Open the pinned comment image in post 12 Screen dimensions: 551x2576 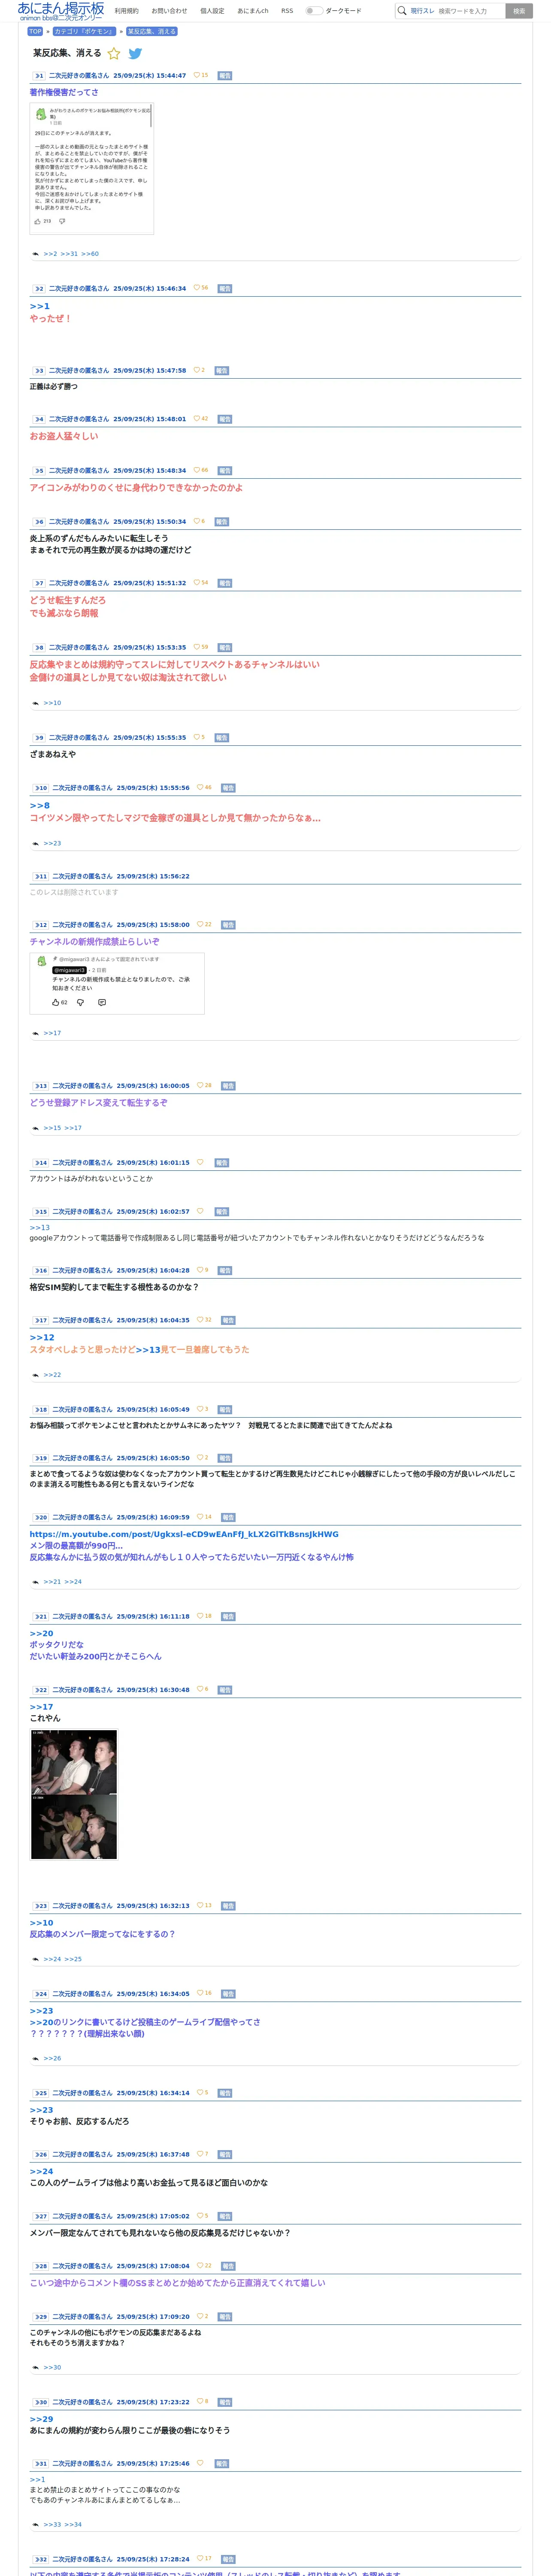point(117,984)
